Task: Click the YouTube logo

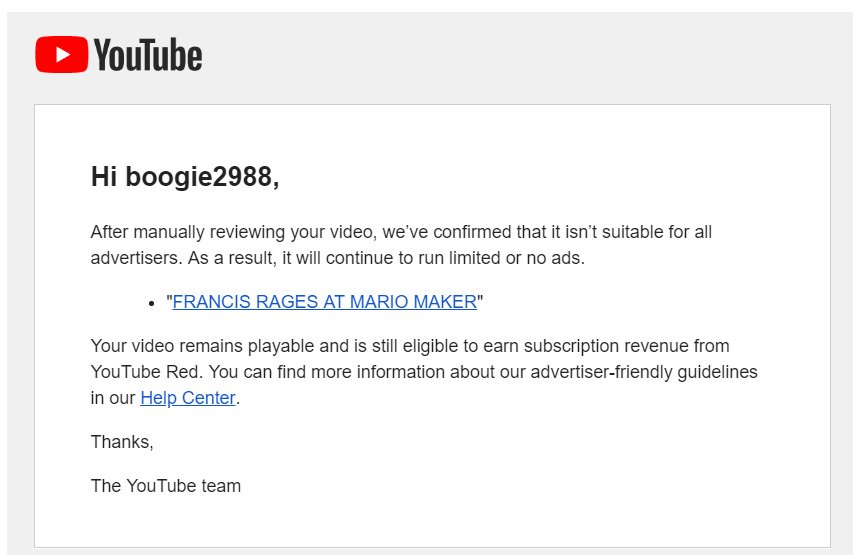Action: point(119,54)
